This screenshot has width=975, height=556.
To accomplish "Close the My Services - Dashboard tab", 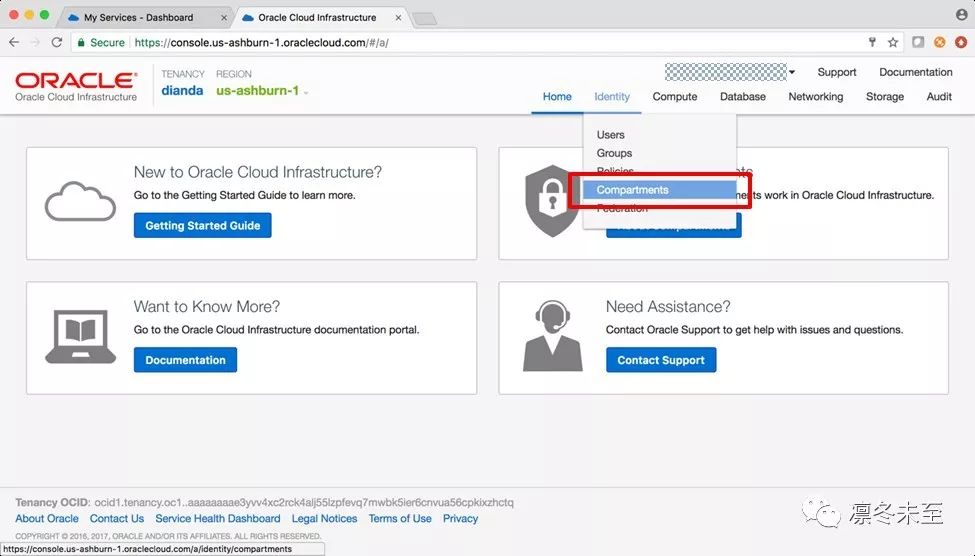I will coord(224,18).
